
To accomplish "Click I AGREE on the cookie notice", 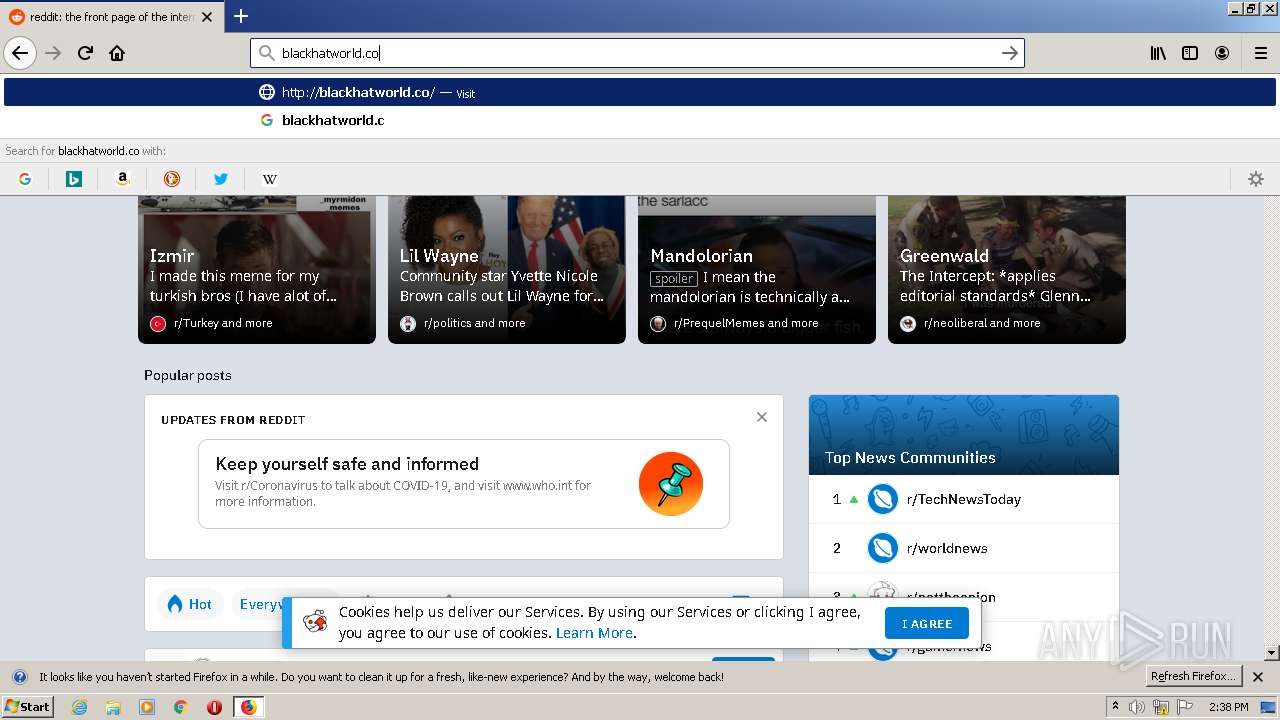I will (927, 623).
